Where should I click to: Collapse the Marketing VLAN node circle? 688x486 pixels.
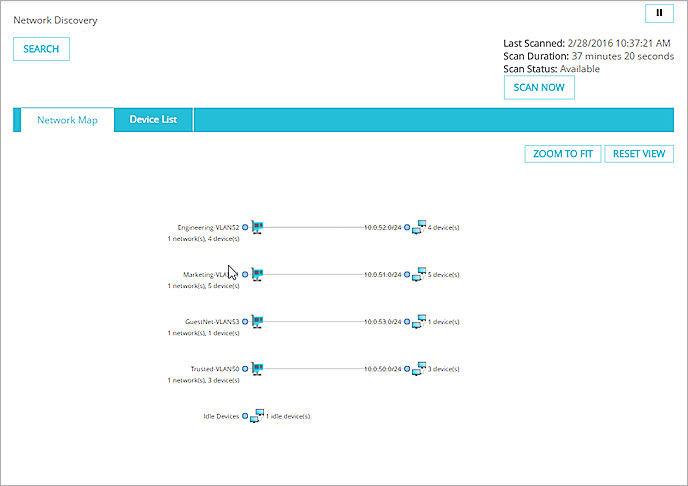(x=245, y=275)
